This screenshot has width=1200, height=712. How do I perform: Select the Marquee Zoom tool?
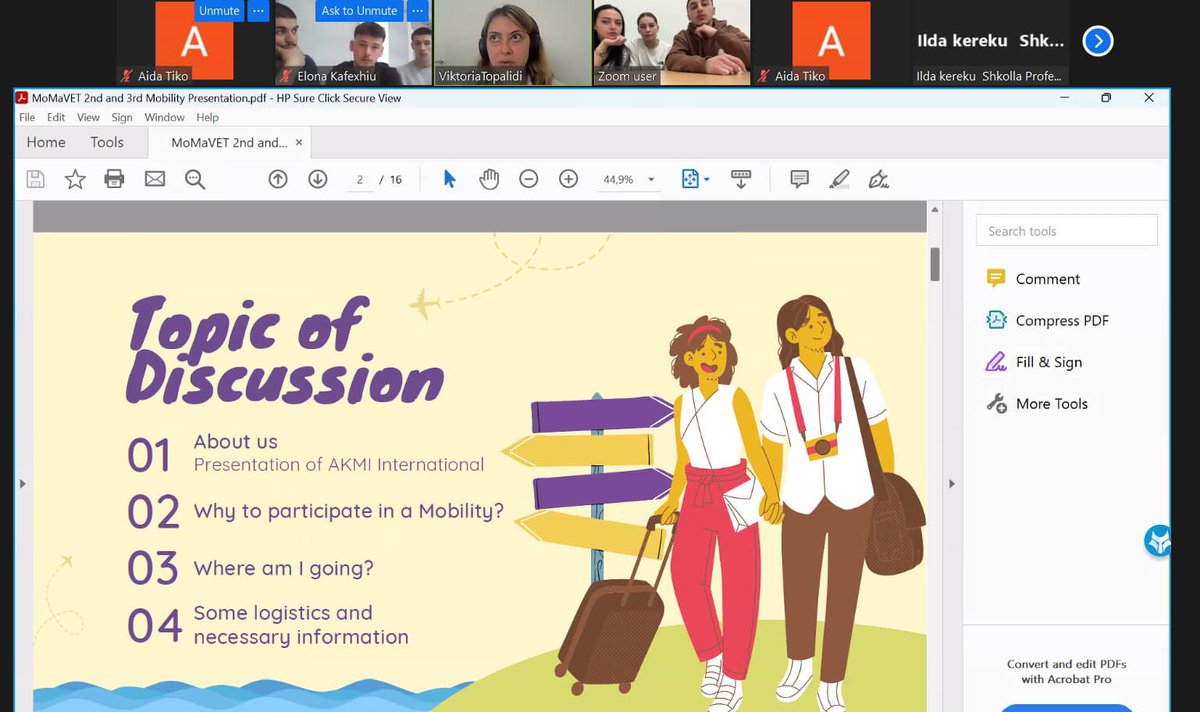pyautogui.click(x=195, y=178)
